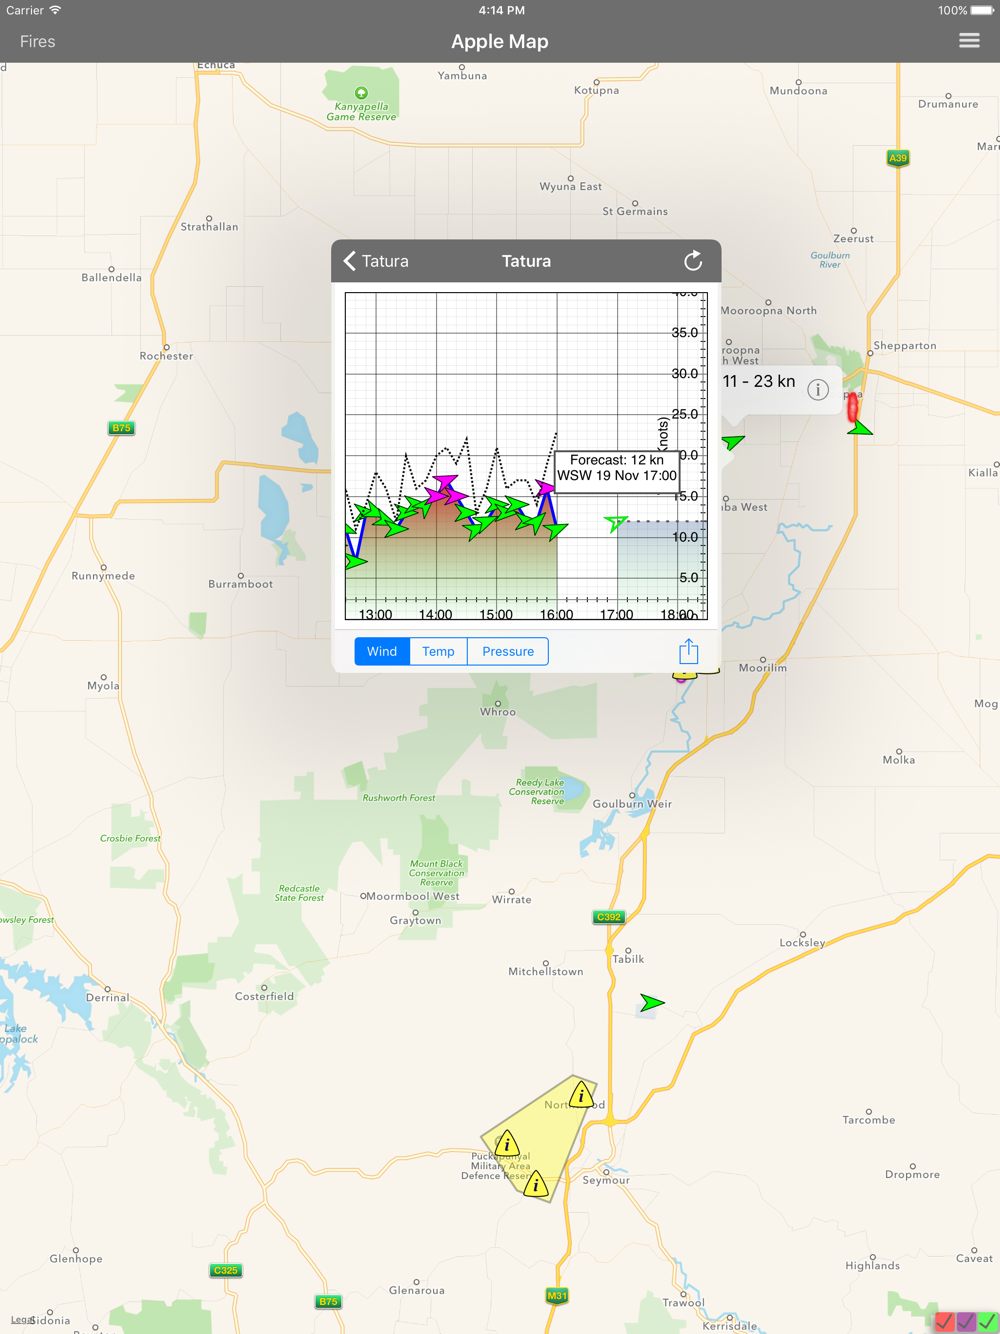Select the forecast wind arrow at 17:00
The image size is (1000, 1334).
[616, 523]
